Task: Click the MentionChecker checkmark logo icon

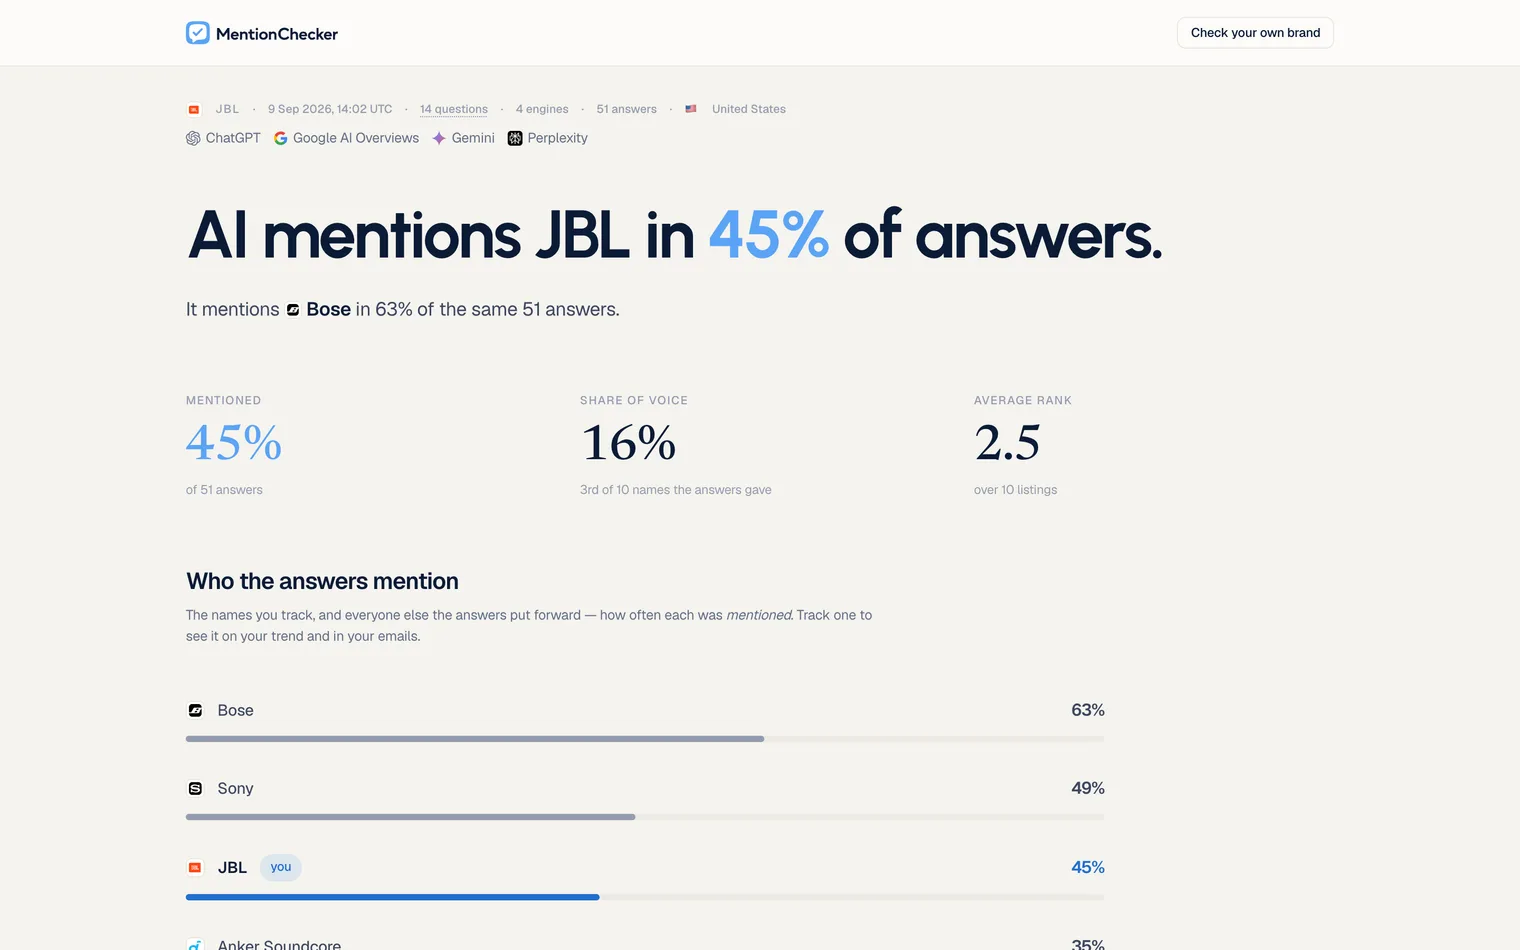Action: (x=198, y=33)
